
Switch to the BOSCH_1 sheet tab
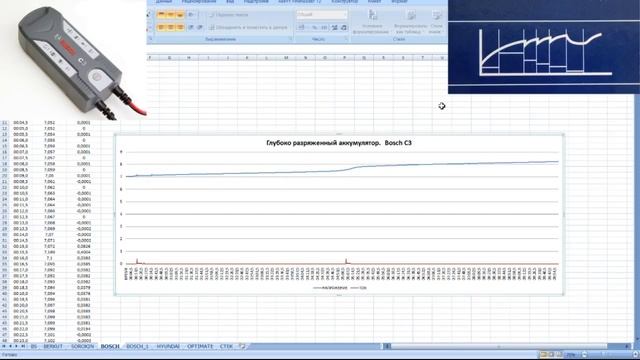(x=138, y=346)
